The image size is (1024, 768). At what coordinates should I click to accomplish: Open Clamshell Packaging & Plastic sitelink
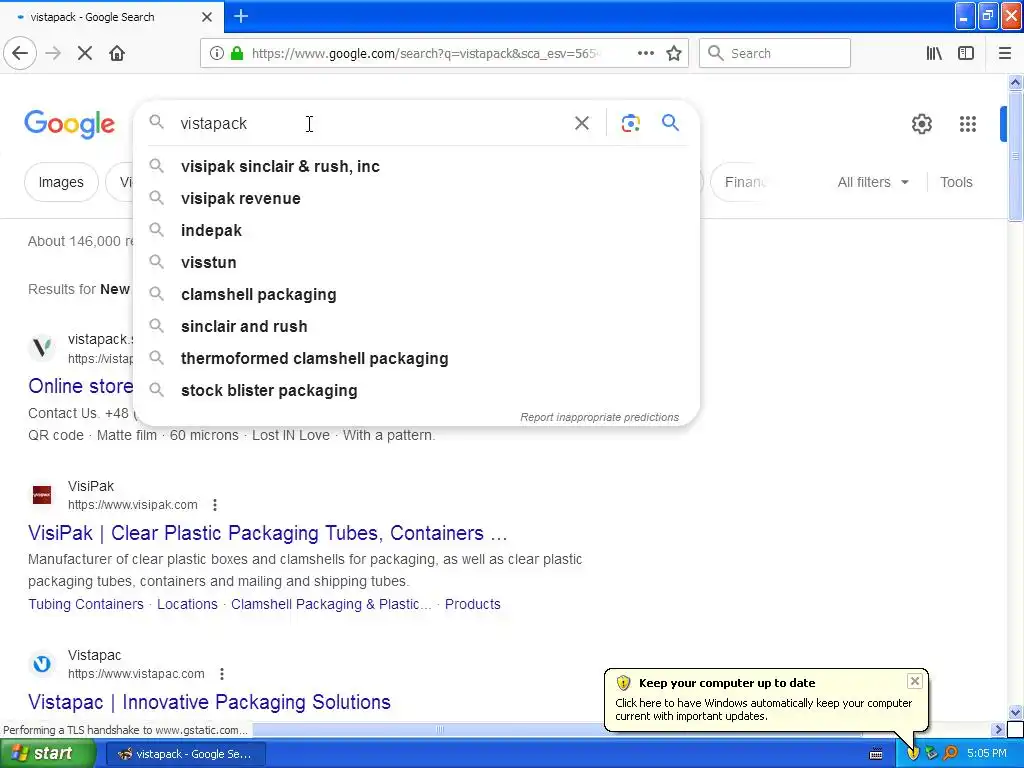(x=331, y=604)
